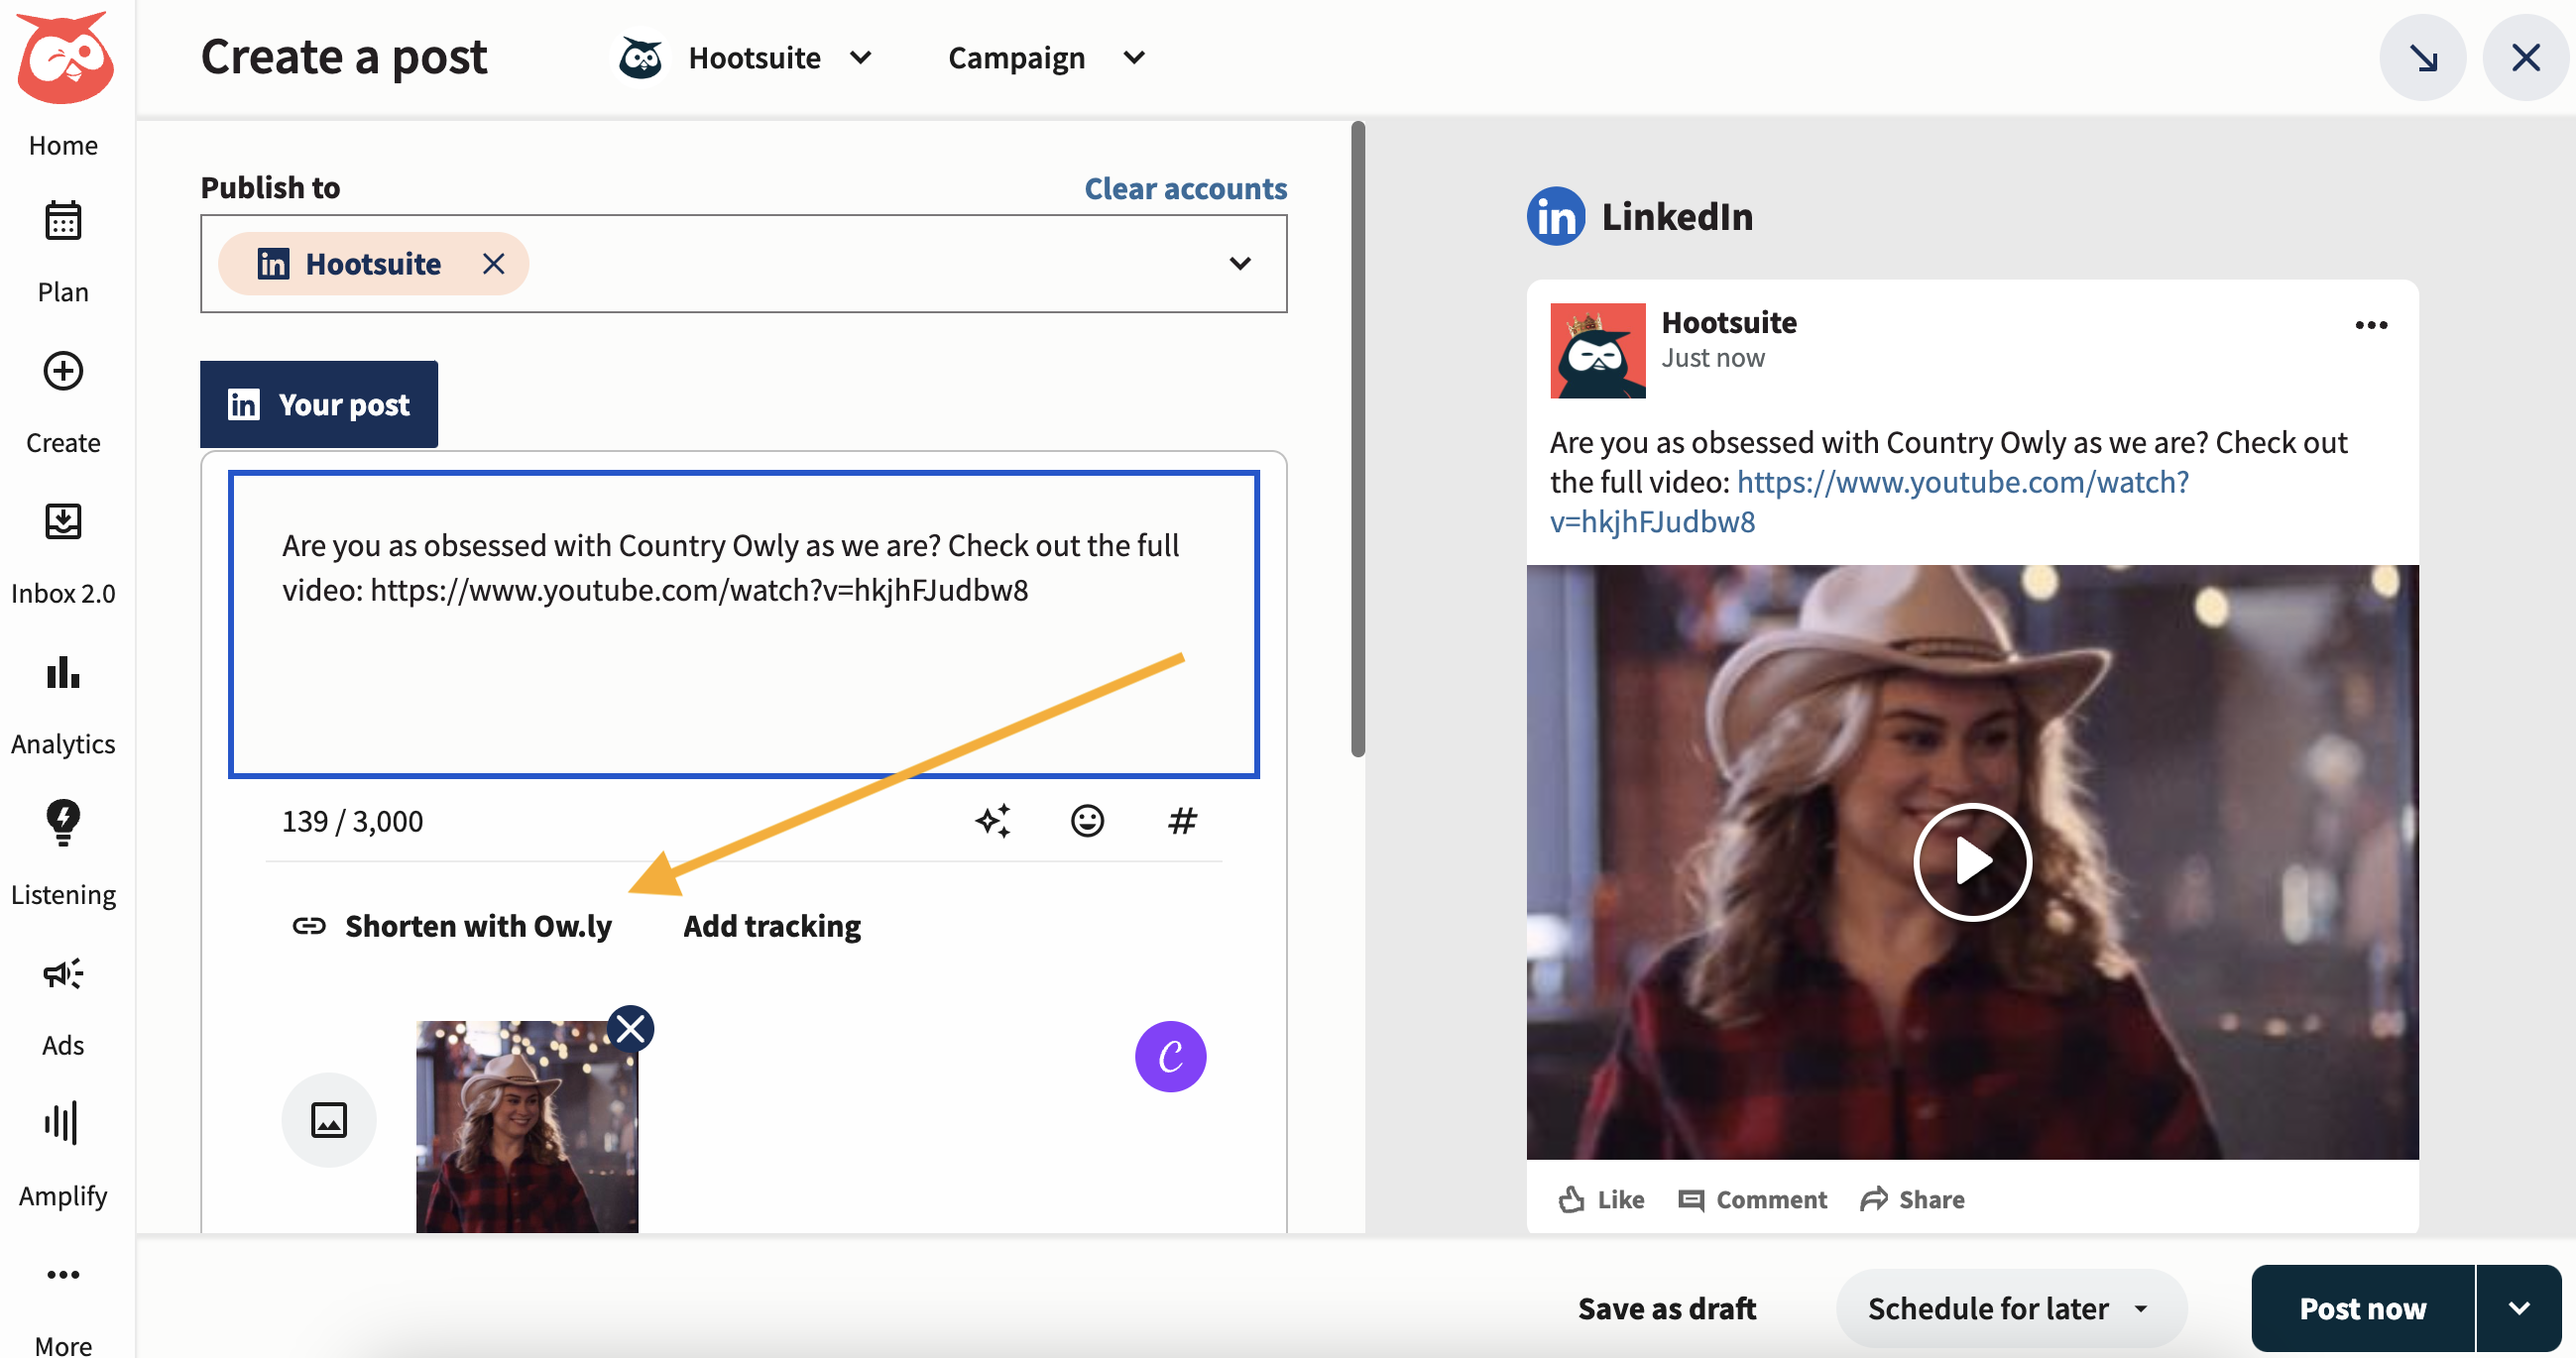
Task: Click Clear accounts link
Action: (x=1186, y=188)
